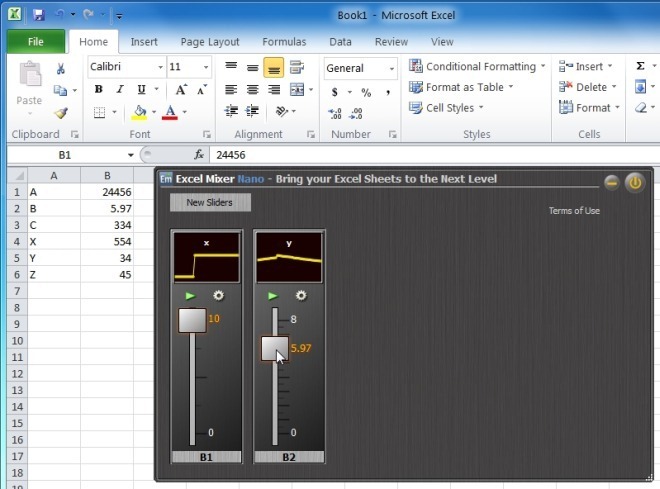Click the Comma Style icon
The image size is (660, 489).
pos(388,92)
